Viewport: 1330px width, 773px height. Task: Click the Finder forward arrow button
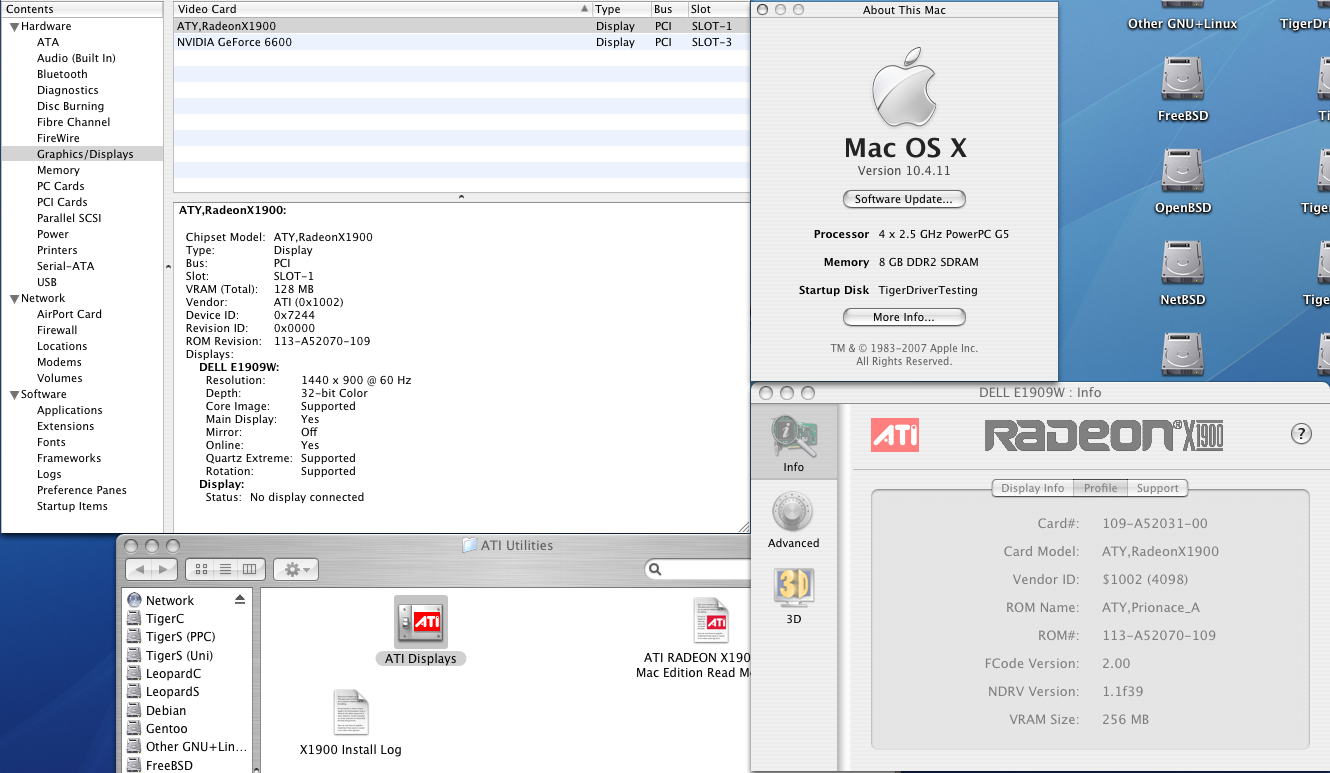[165, 569]
